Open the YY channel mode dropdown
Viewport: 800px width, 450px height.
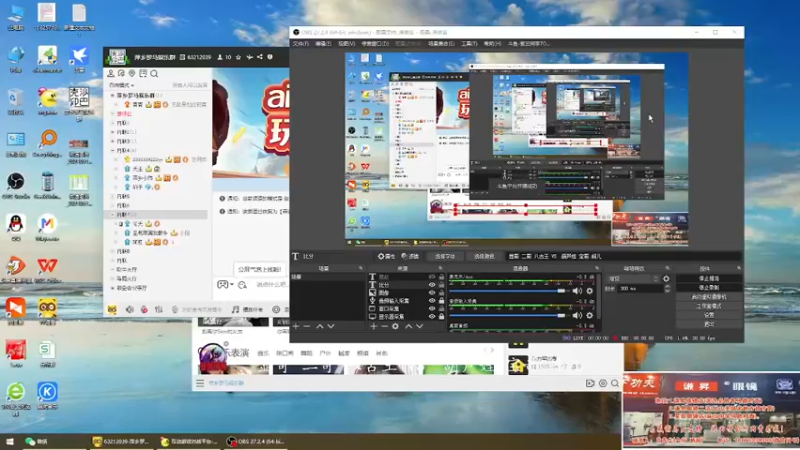[x=122, y=85]
